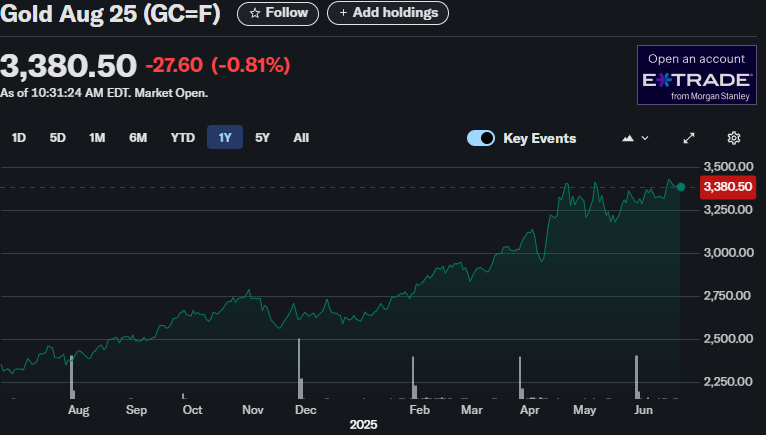Click the key event bar near Jun
This screenshot has width=766, height=435.
pyautogui.click(x=637, y=377)
